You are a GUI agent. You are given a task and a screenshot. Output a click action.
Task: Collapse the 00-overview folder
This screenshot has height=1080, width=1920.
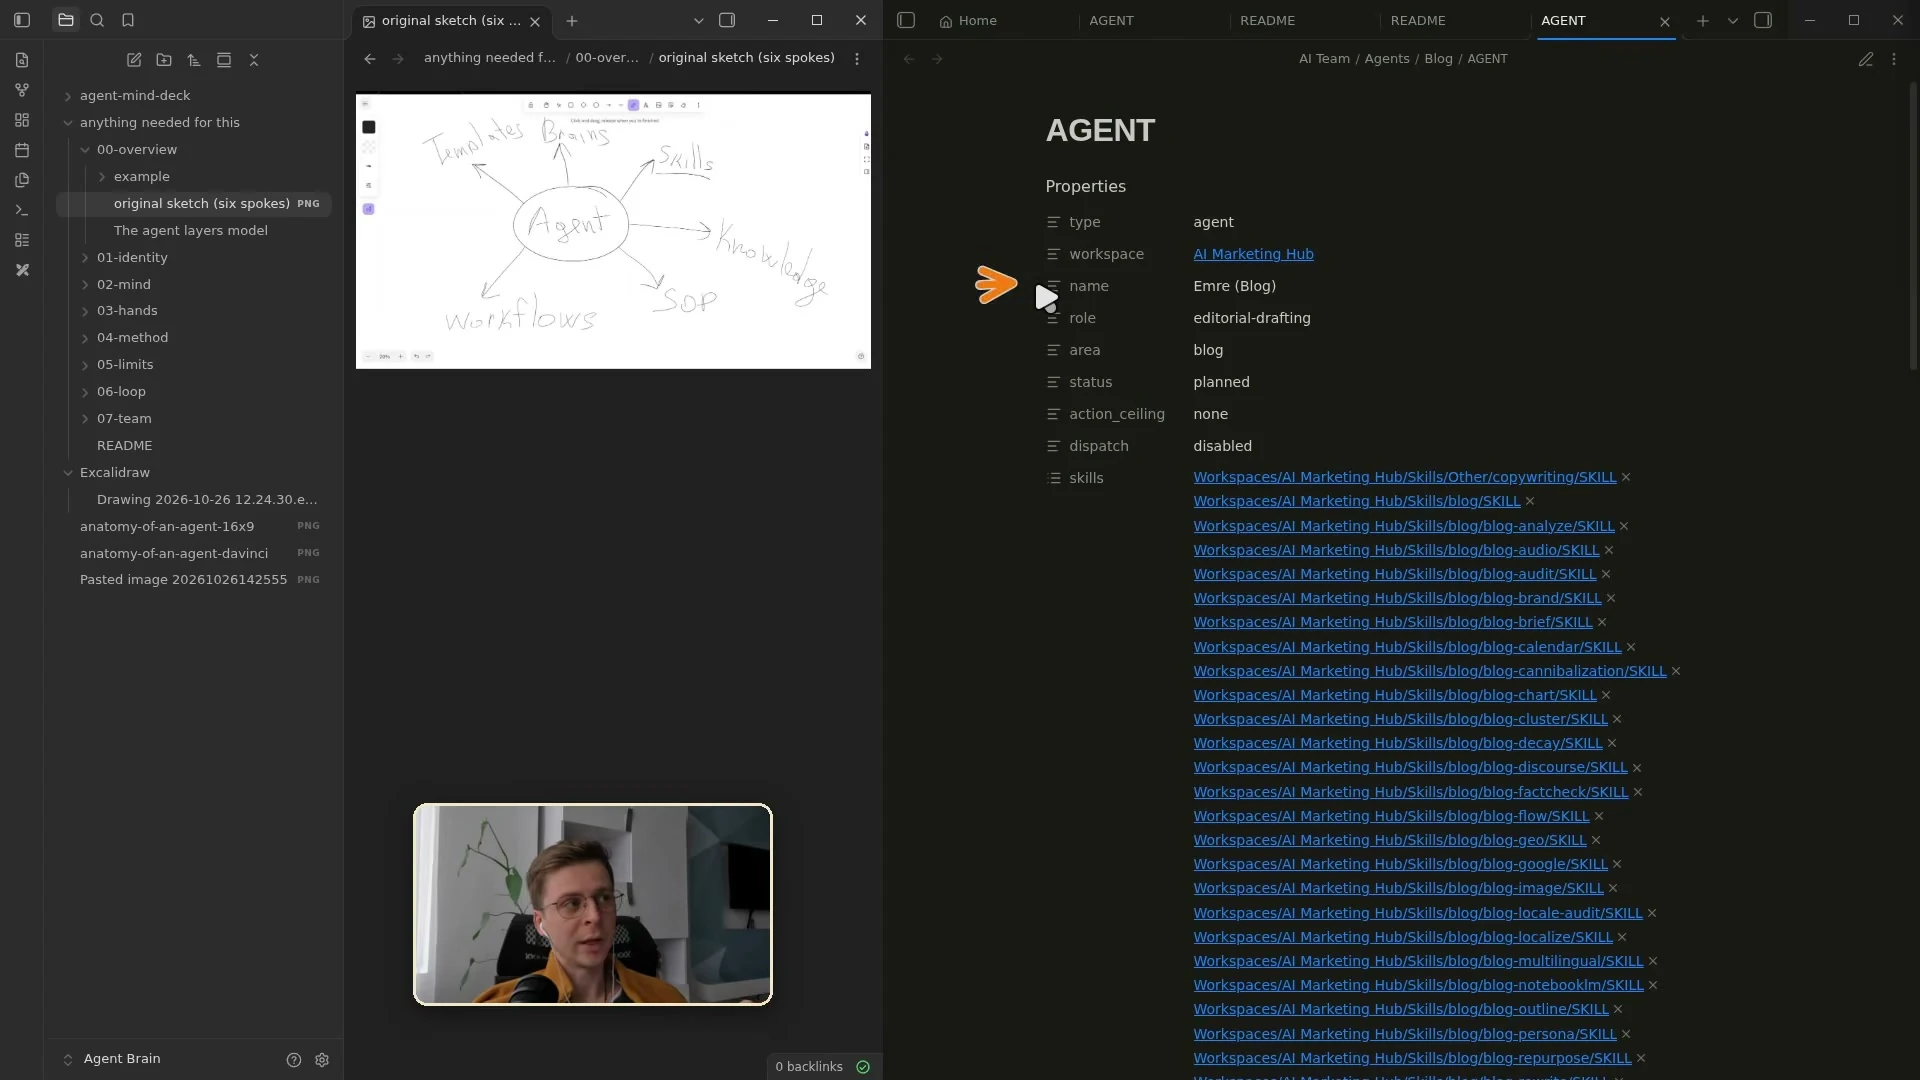coord(85,150)
